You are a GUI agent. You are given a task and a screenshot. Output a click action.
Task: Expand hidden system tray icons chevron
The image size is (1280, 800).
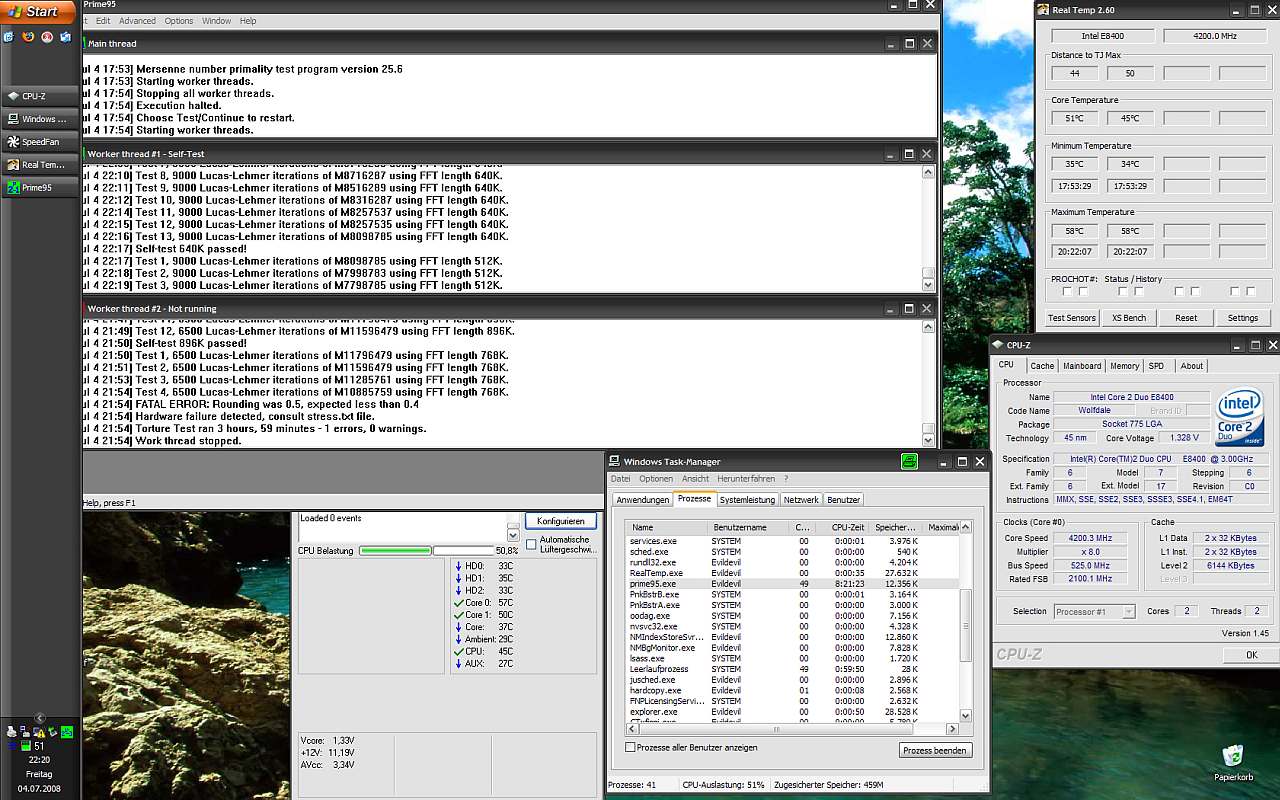coord(40,718)
